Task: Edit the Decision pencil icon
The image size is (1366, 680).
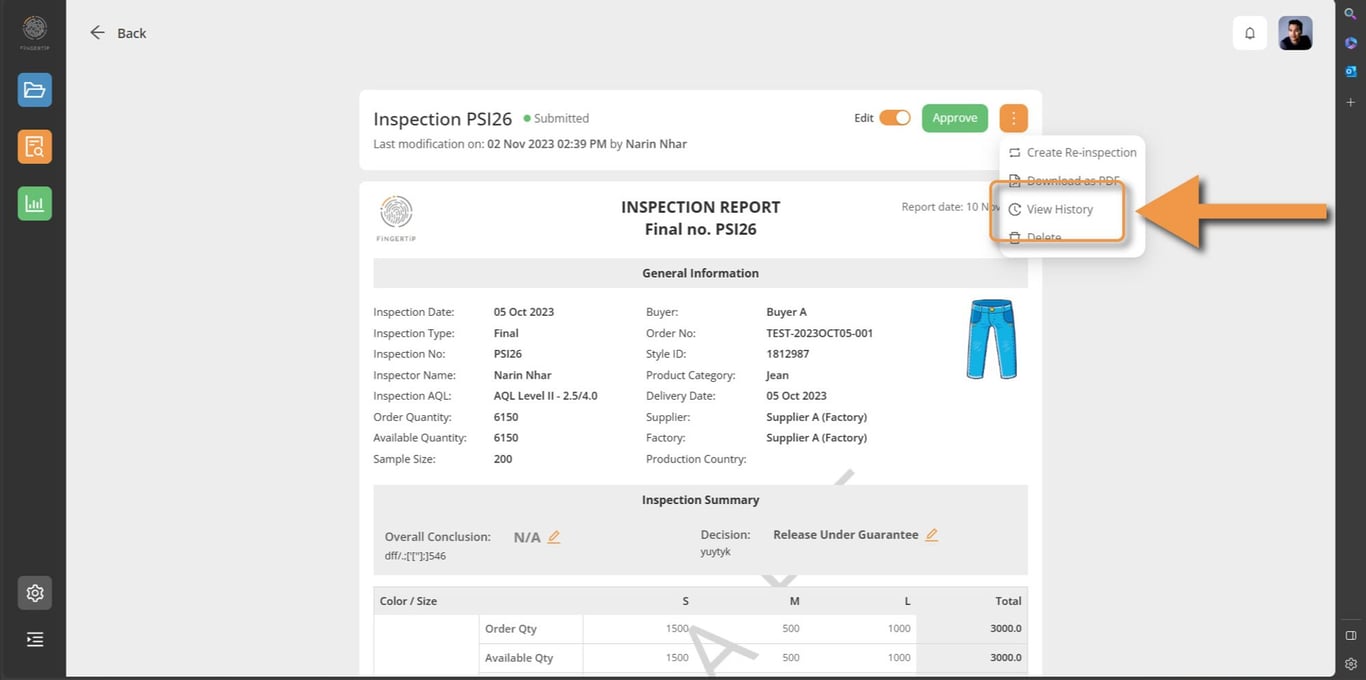Action: [x=932, y=535]
